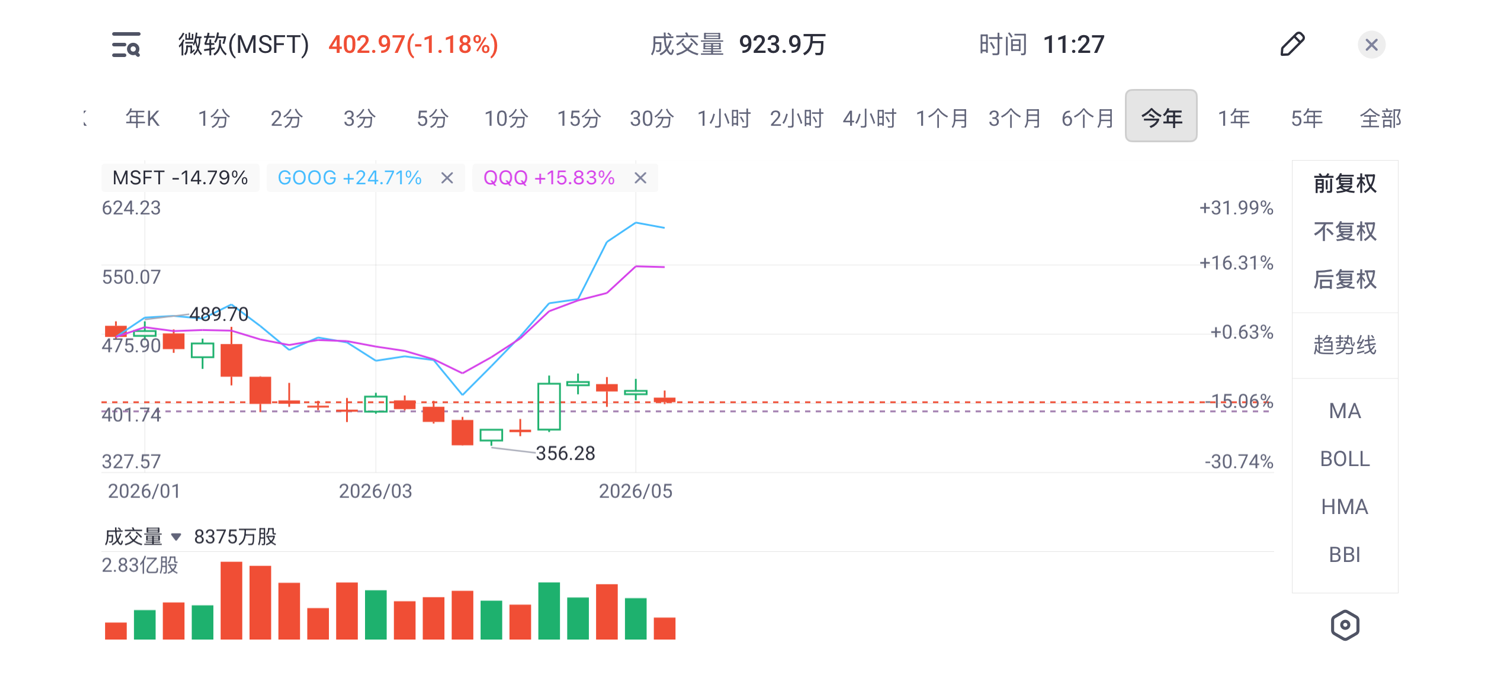Close the chart view with X button
The image size is (1500, 693).
point(1371,44)
